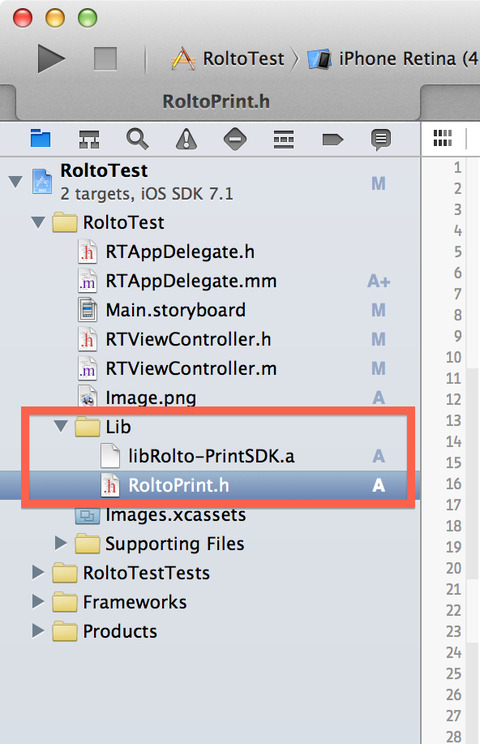Open libRolto-PrintSDK.a in navigator

tap(212, 456)
